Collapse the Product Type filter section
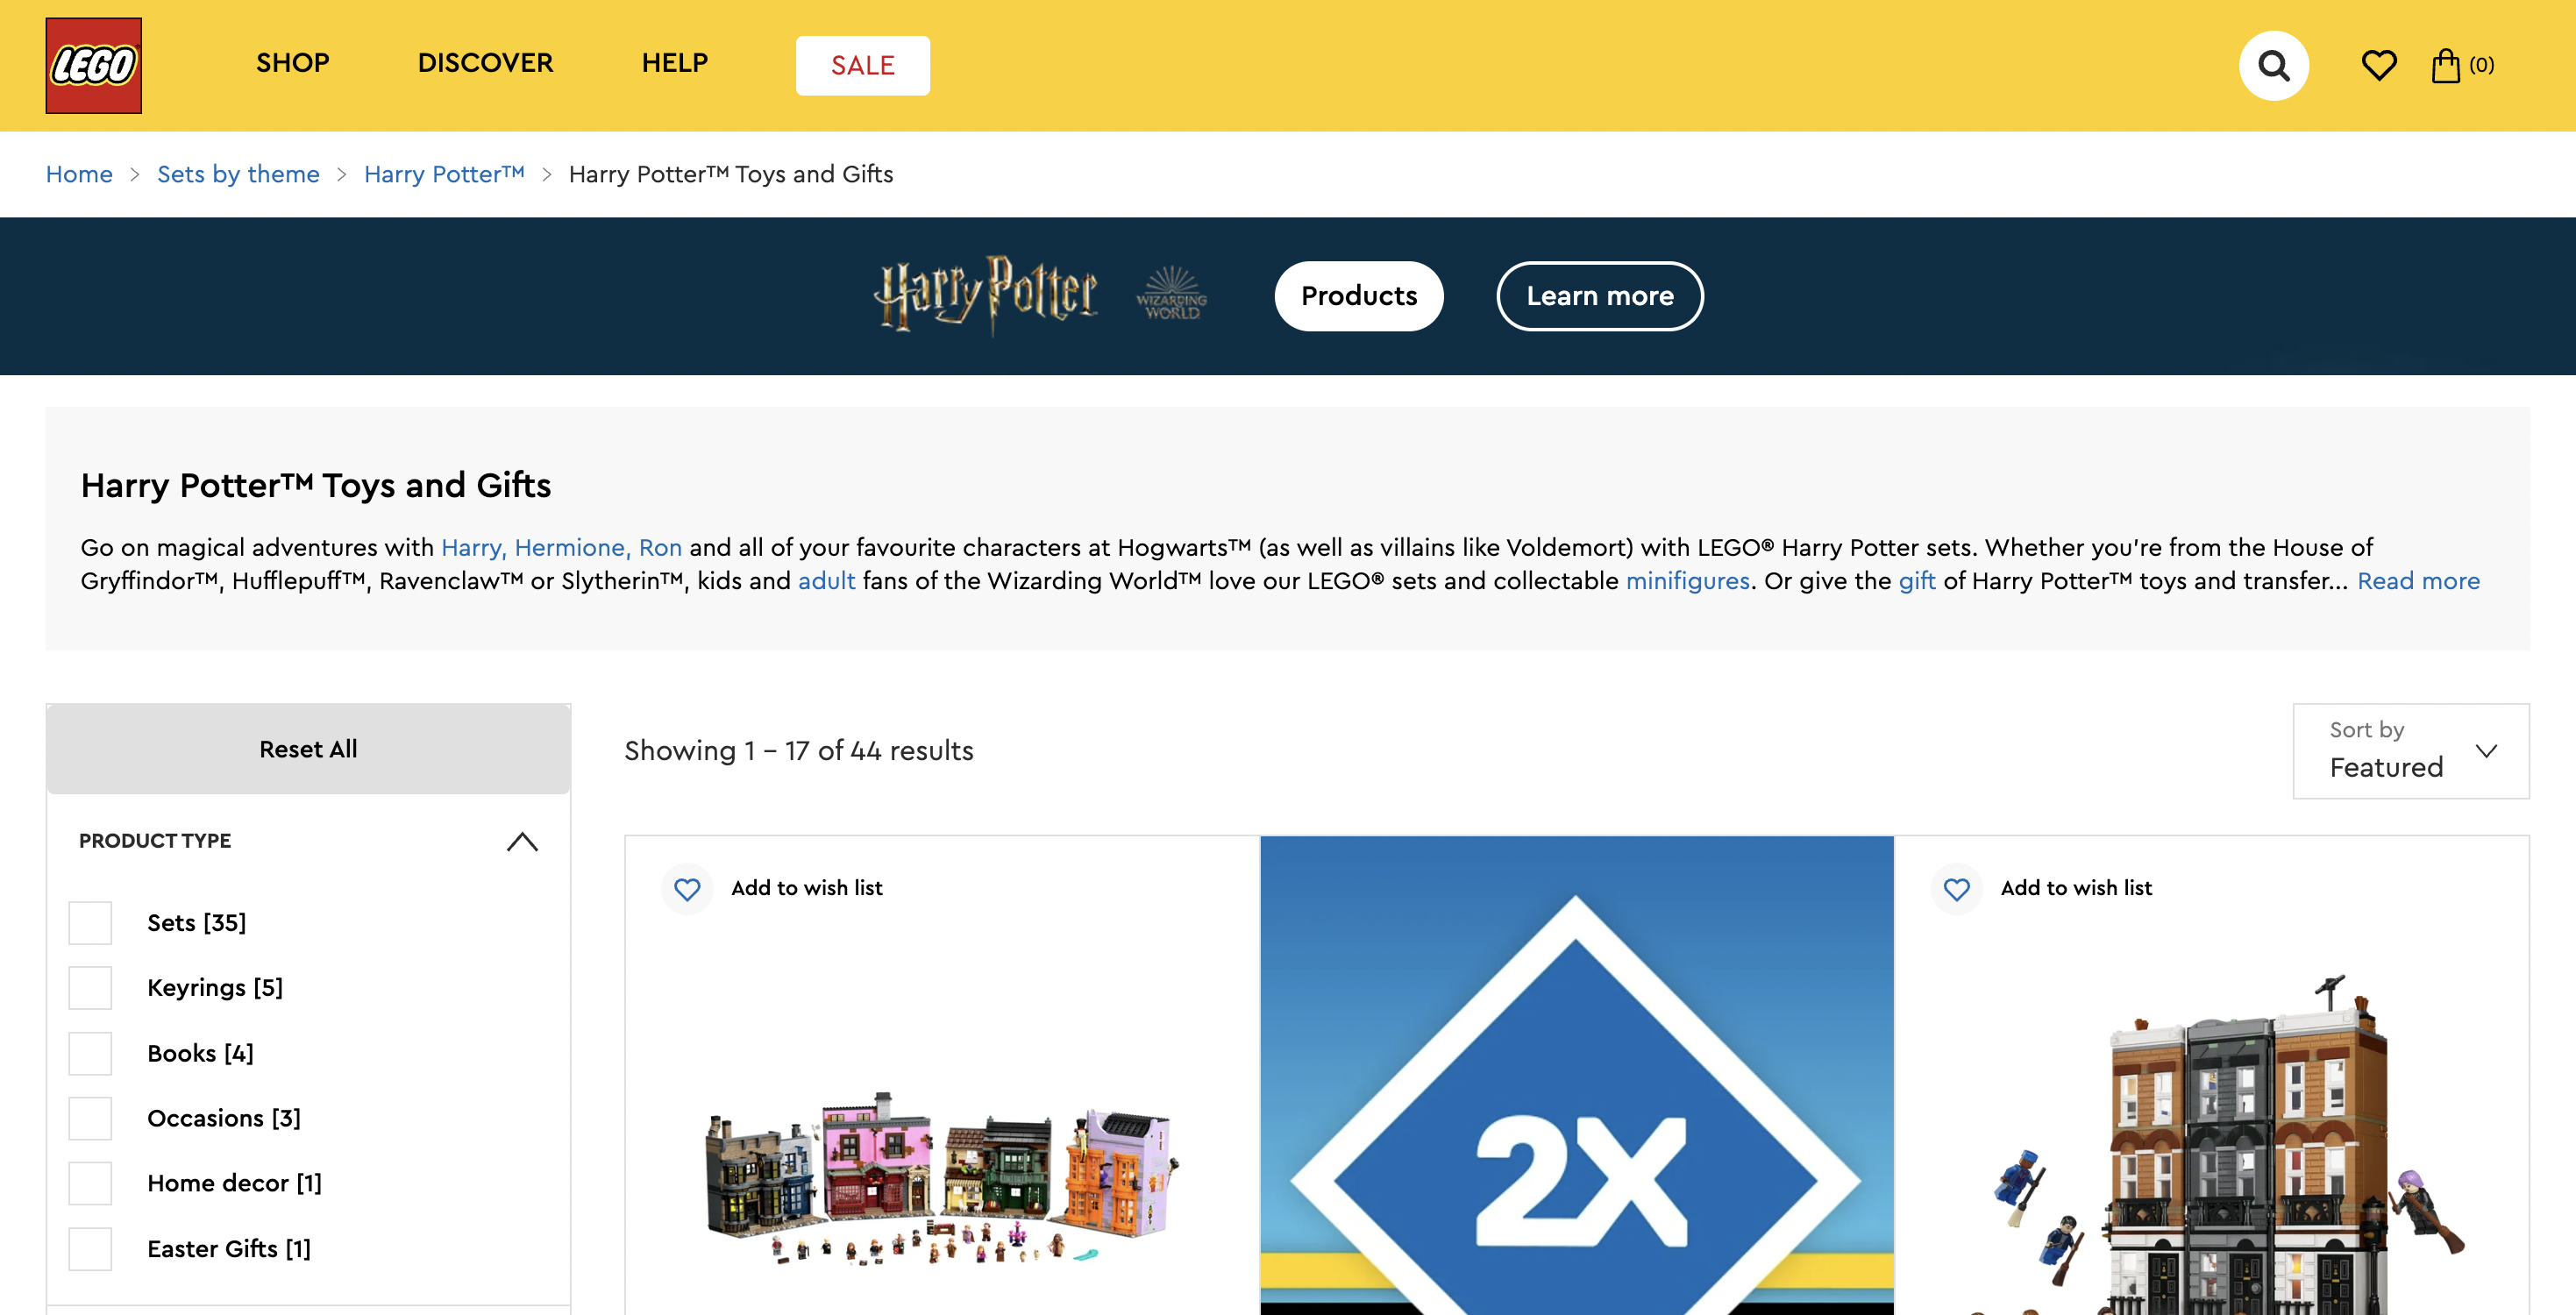This screenshot has width=2576, height=1315. point(522,841)
